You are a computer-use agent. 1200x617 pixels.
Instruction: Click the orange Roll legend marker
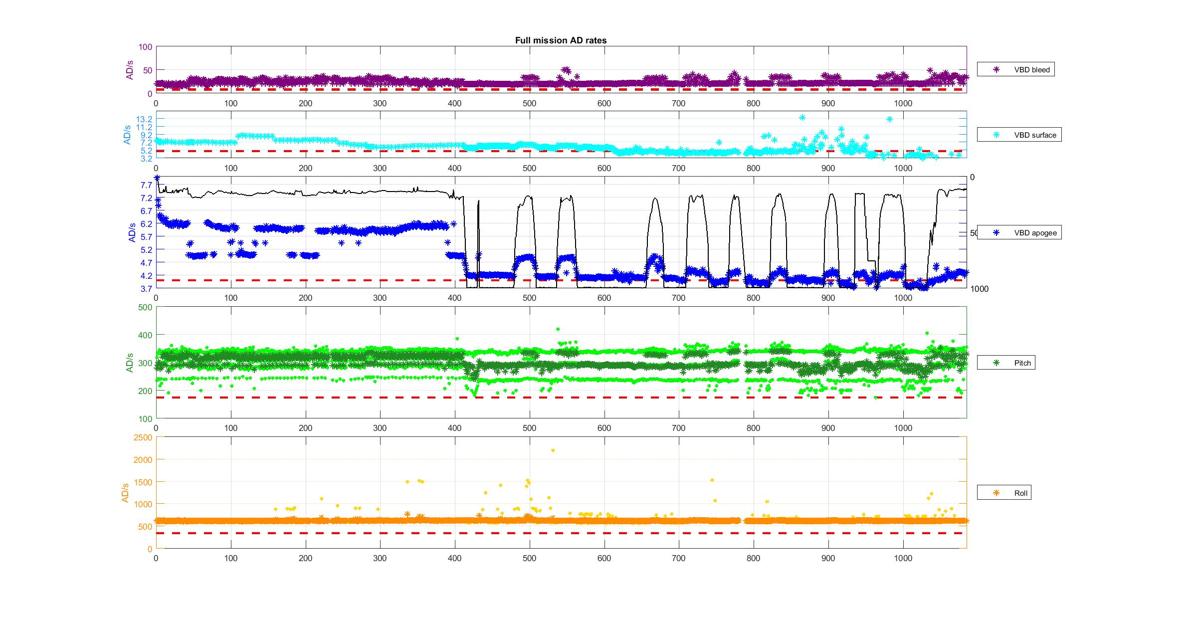tap(996, 493)
